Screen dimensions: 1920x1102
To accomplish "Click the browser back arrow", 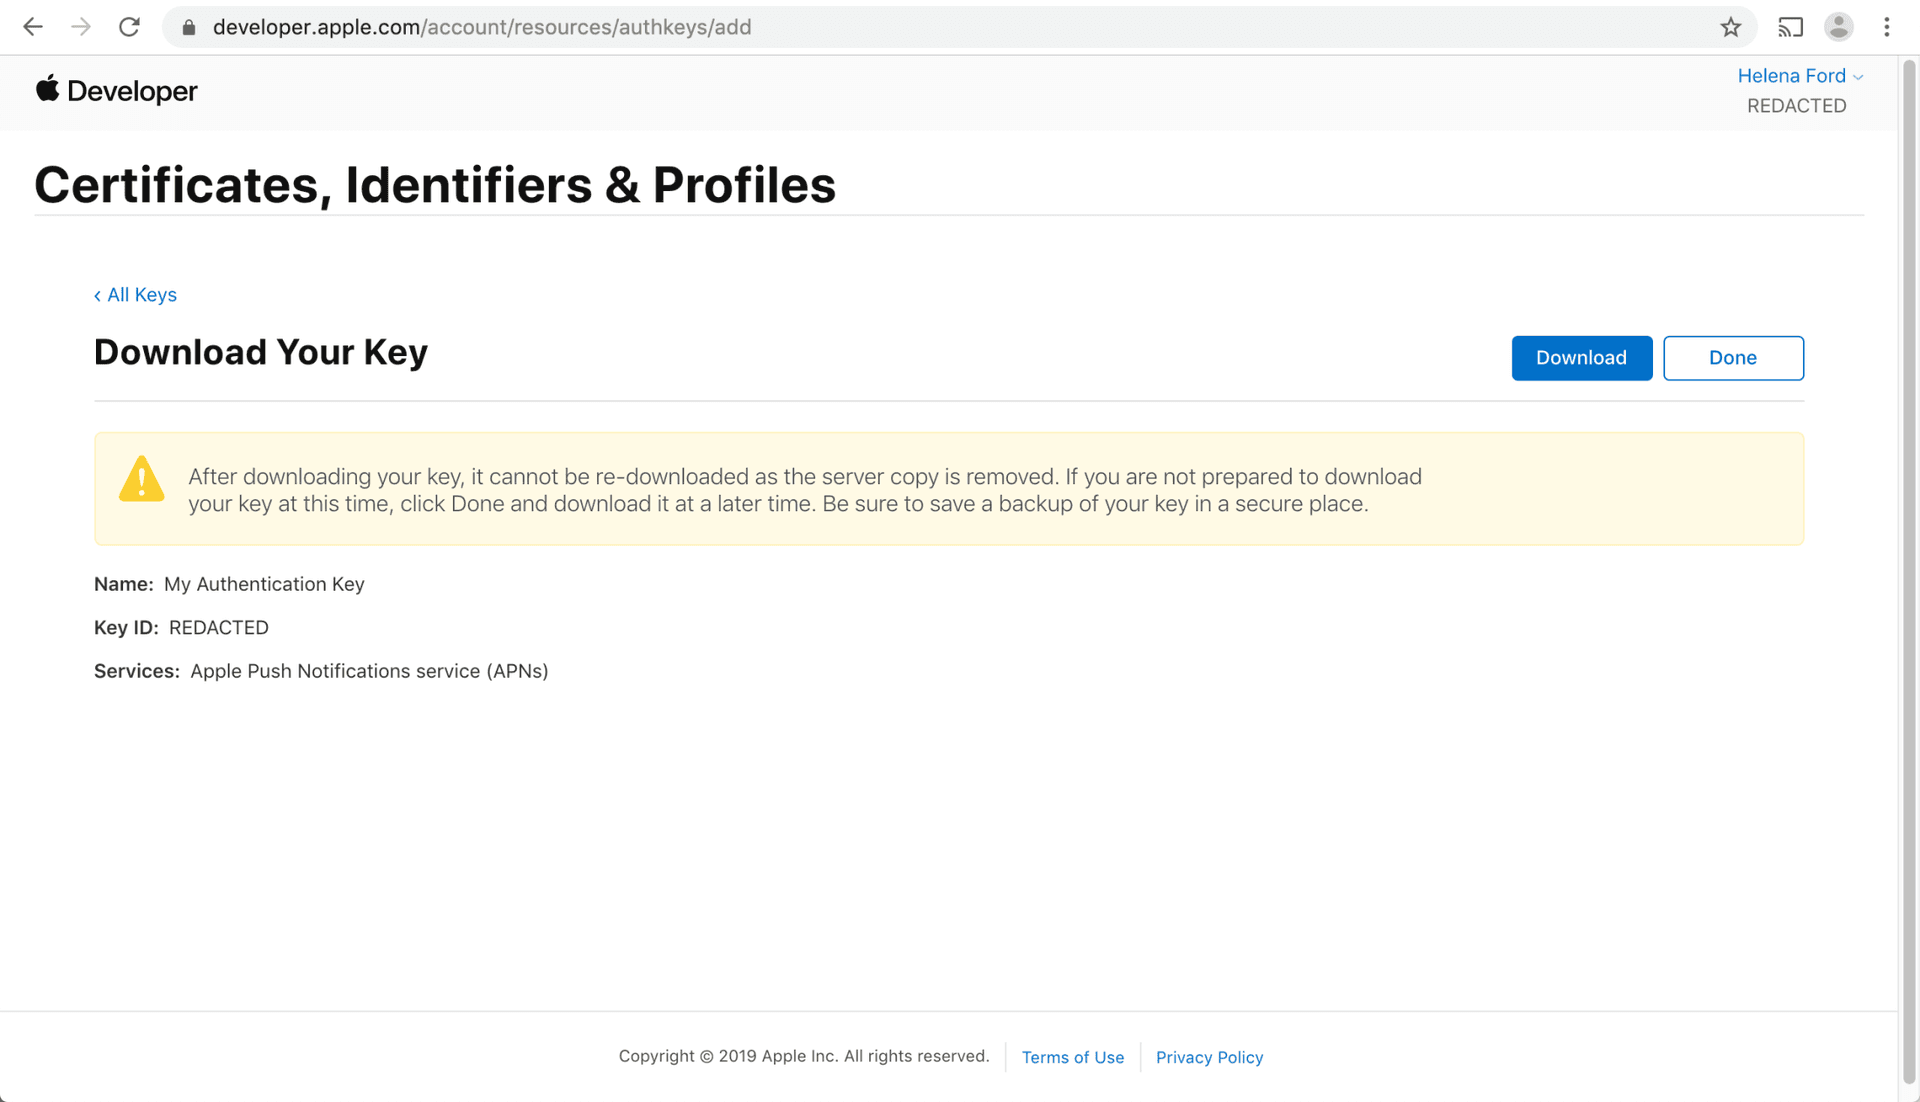I will (x=33, y=27).
